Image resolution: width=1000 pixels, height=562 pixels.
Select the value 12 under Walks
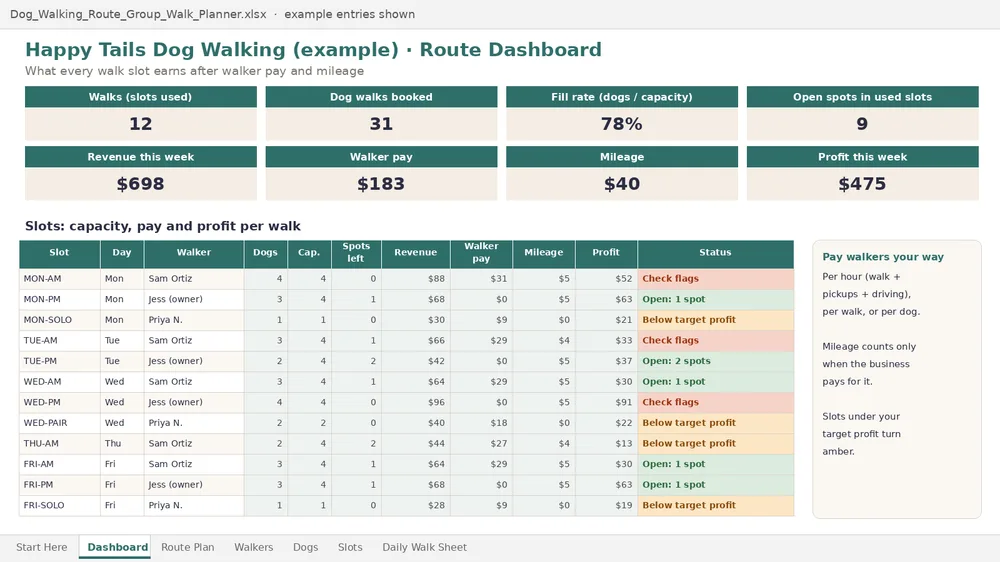click(x=140, y=124)
